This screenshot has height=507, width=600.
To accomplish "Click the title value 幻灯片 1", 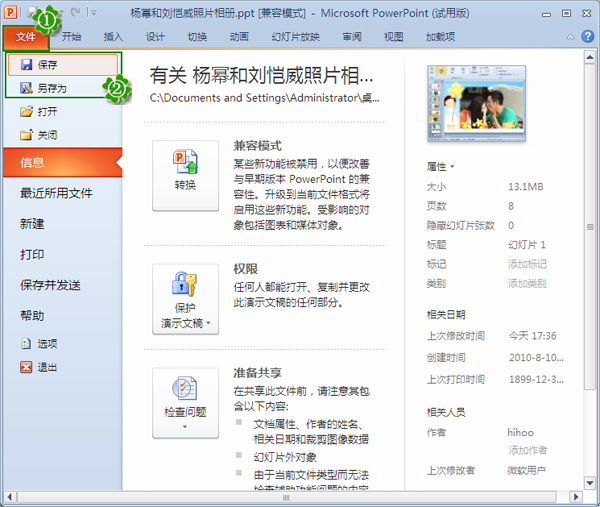I will [527, 245].
